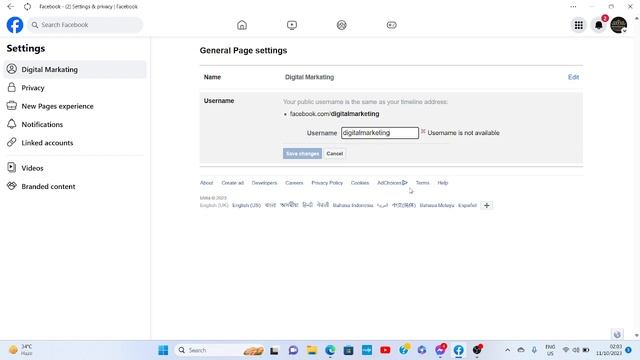Click the taskbar Search box
This screenshot has height=360, width=640.
click(220, 350)
